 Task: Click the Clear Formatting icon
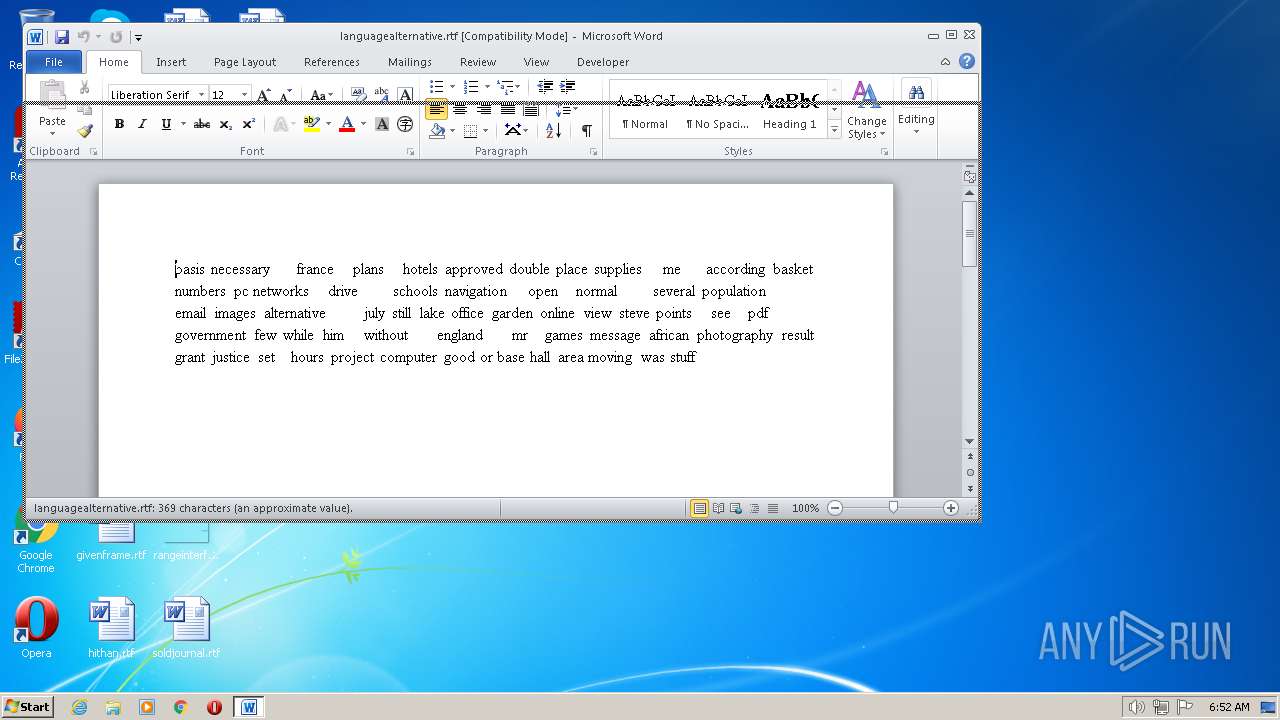[x=358, y=95]
